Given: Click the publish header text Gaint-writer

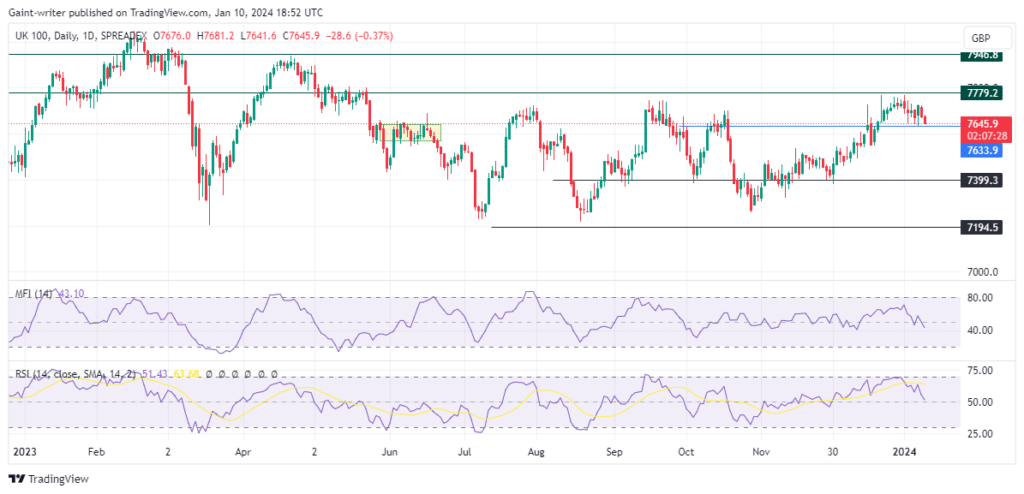Looking at the screenshot, I should [x=35, y=12].
